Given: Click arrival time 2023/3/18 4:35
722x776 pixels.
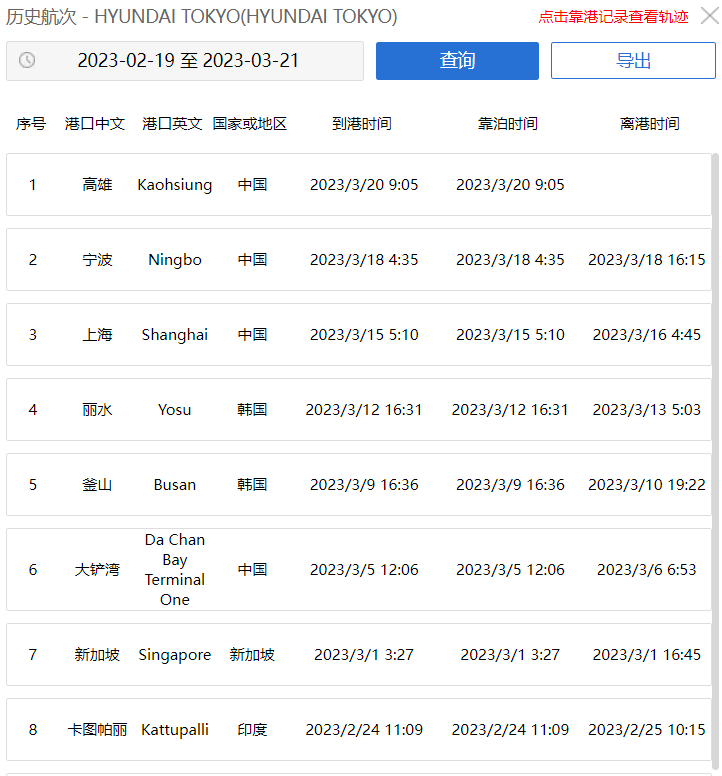Looking at the screenshot, I should click(x=364, y=260).
